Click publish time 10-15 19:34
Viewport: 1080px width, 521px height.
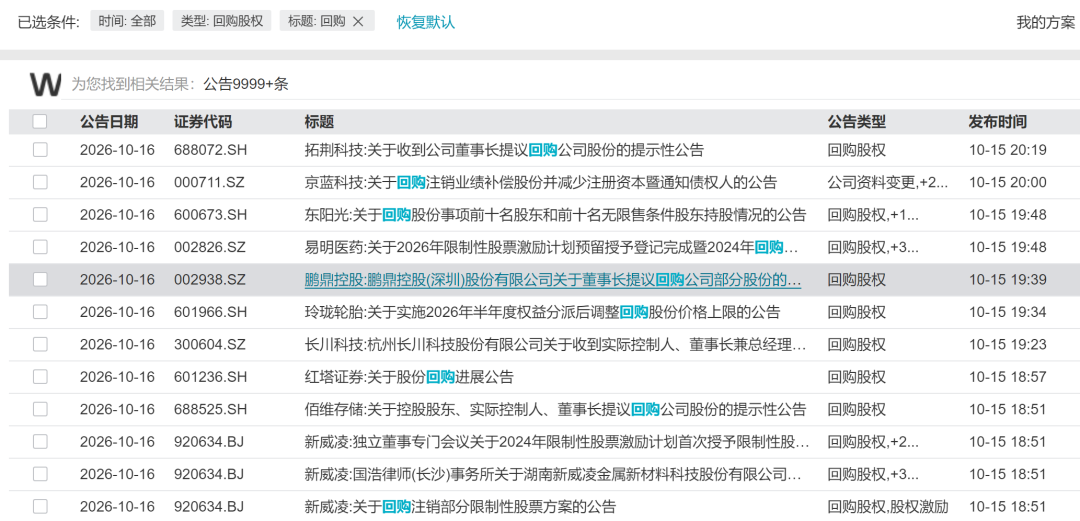pos(1008,312)
